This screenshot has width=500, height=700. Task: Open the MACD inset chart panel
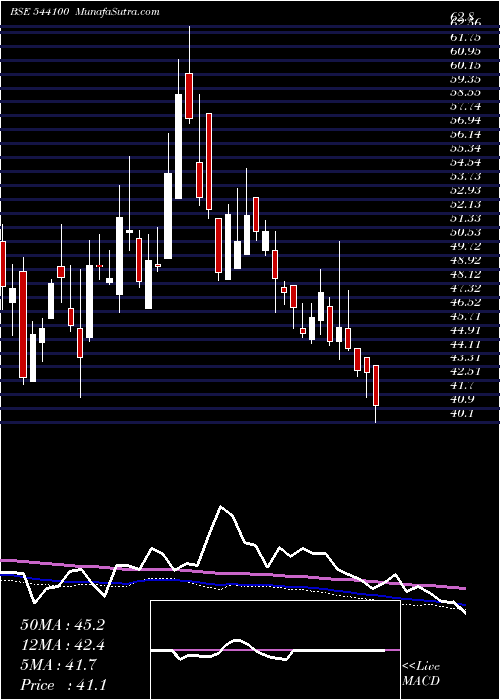click(x=275, y=650)
